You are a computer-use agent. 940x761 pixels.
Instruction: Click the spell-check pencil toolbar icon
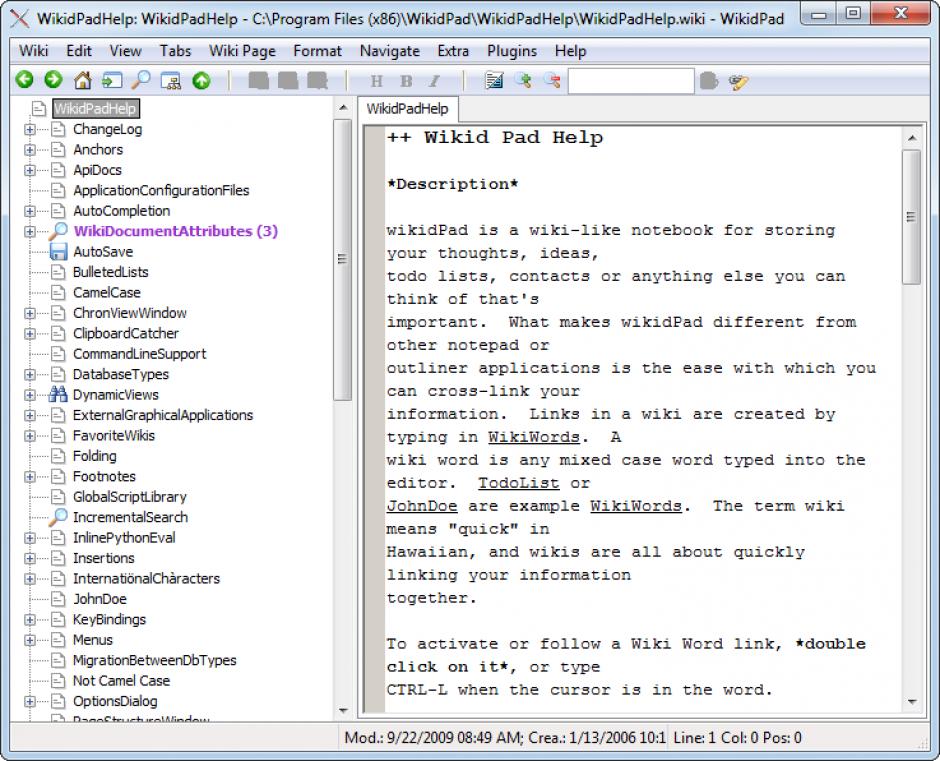[x=739, y=81]
